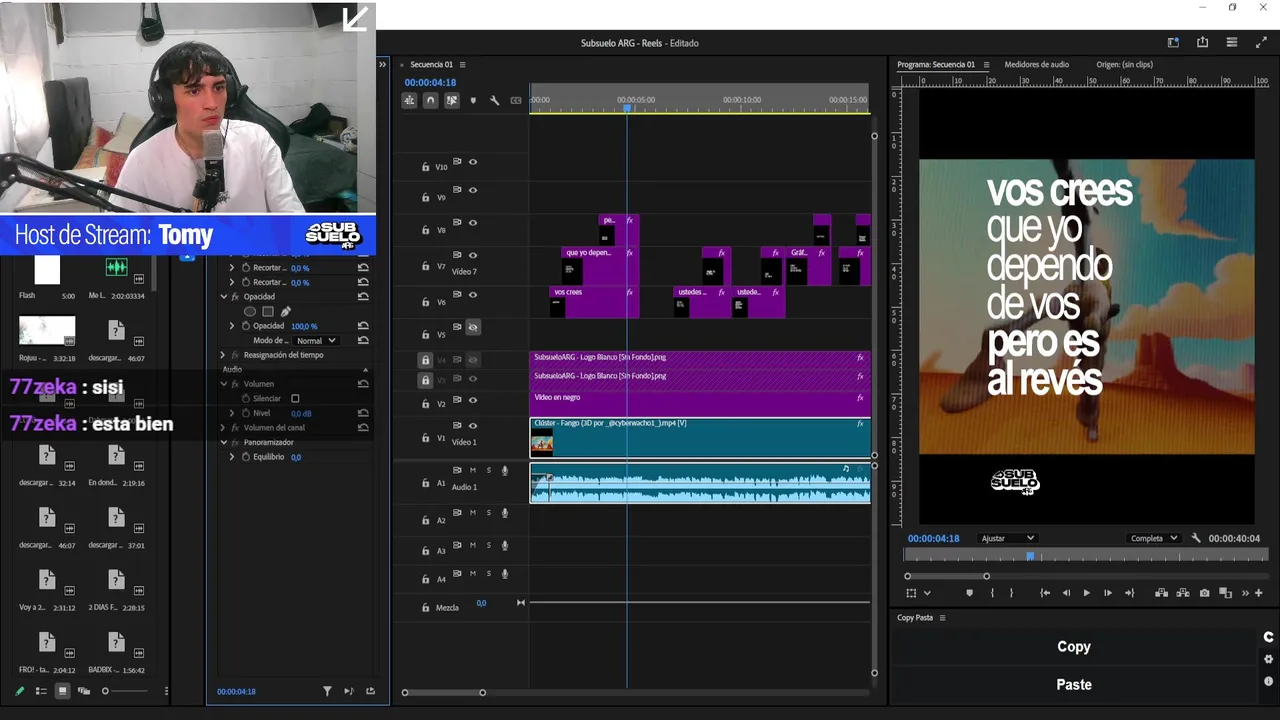
Task: Toggle insert and overwrite sequences as nests
Action: [409, 100]
